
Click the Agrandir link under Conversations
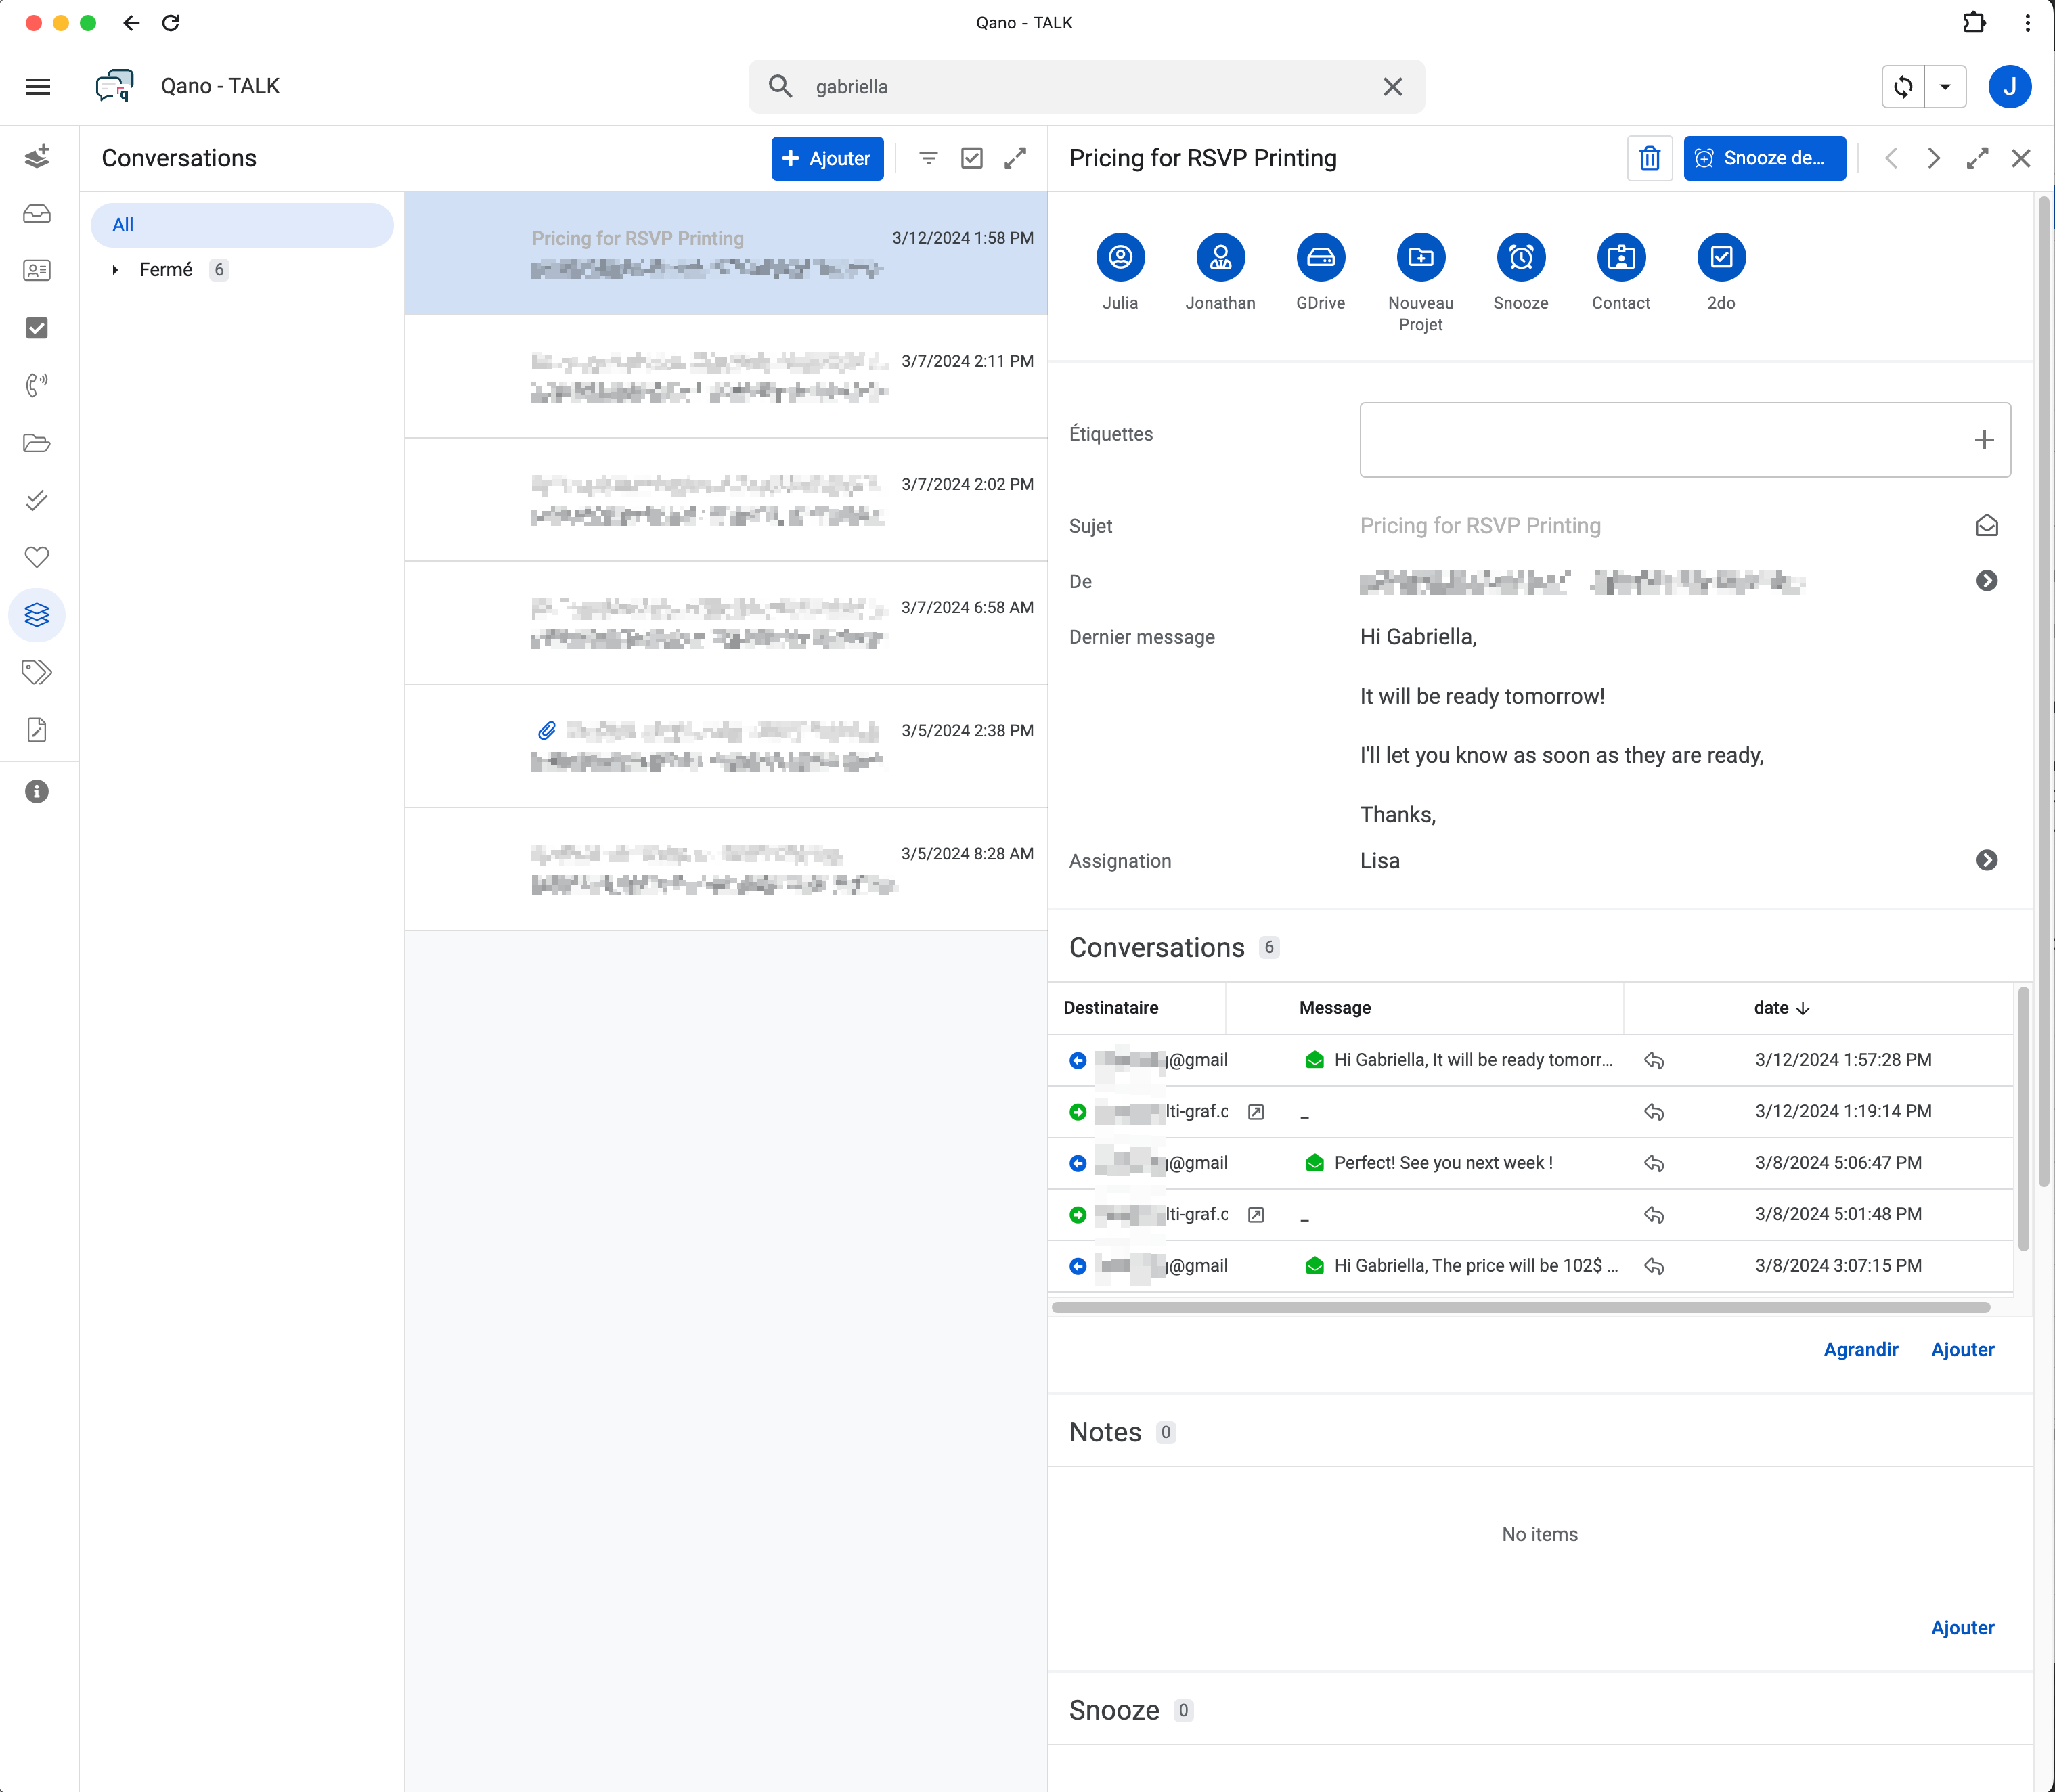1860,1350
